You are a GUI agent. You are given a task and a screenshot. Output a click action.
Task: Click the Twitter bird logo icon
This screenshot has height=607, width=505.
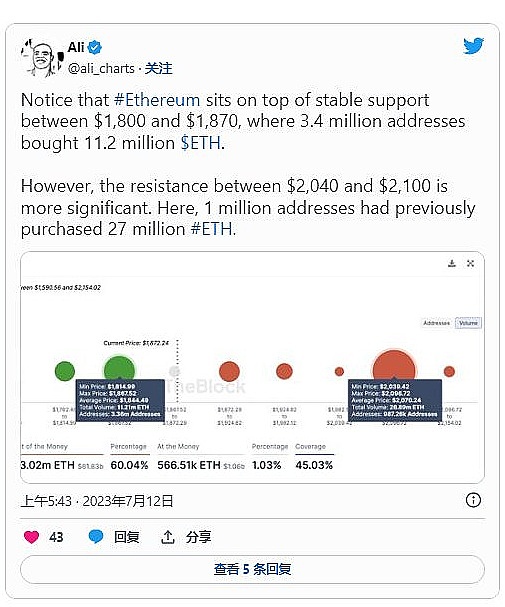(x=473, y=46)
